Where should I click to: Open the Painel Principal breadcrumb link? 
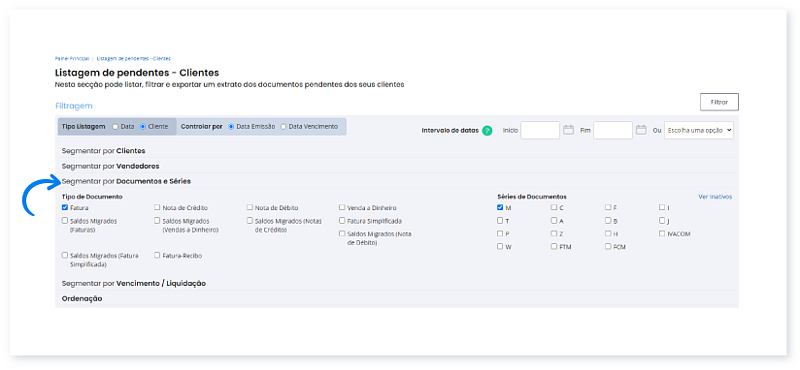click(x=71, y=59)
